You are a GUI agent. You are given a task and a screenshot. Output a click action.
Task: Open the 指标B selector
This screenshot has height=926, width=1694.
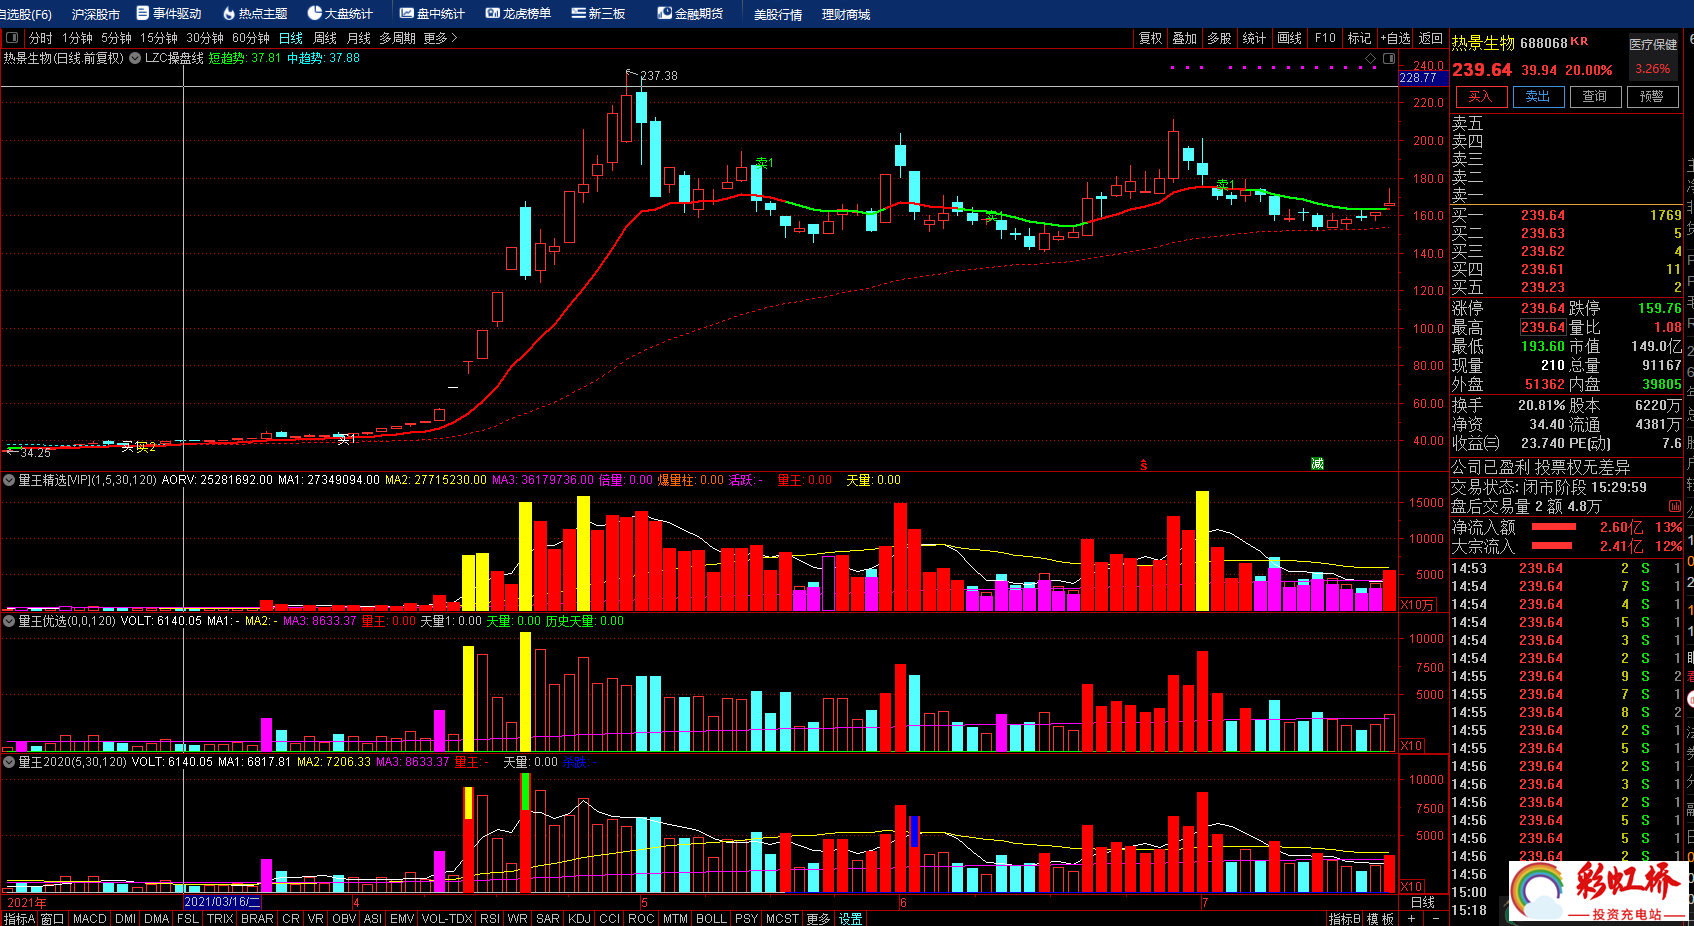[x=1344, y=919]
